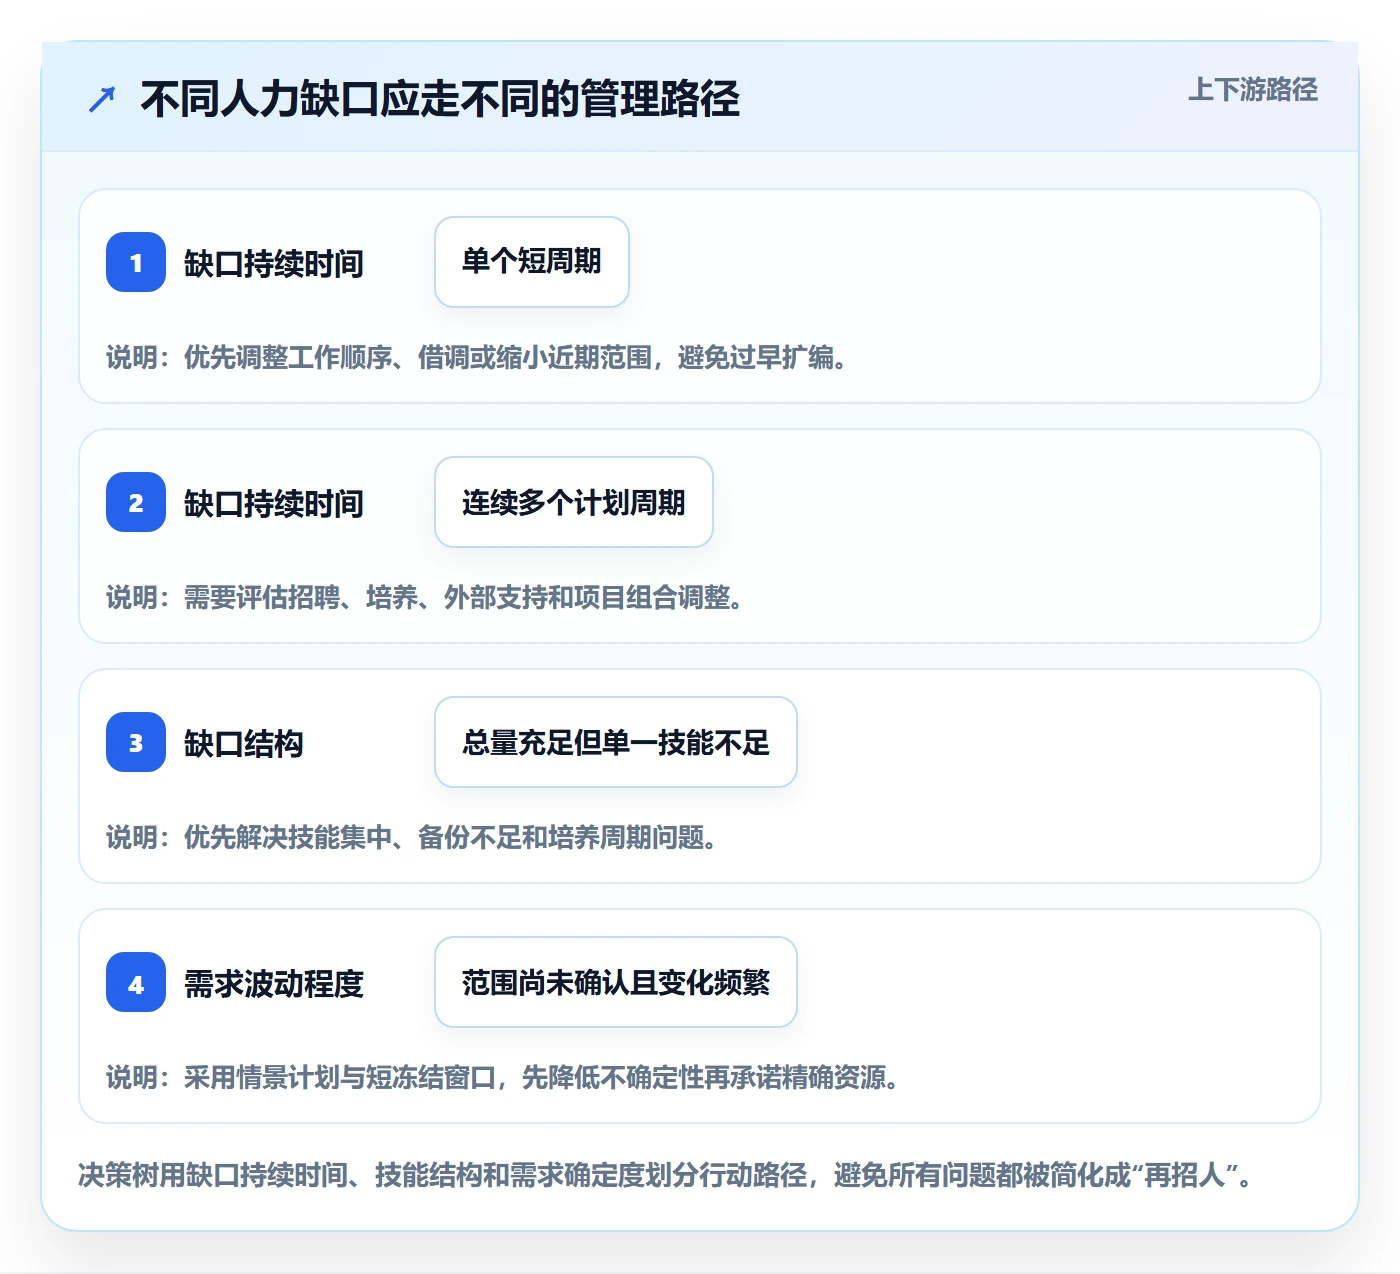The height and width of the screenshot is (1274, 1400).
Task: Click the number 4 step badge
Action: (136, 982)
